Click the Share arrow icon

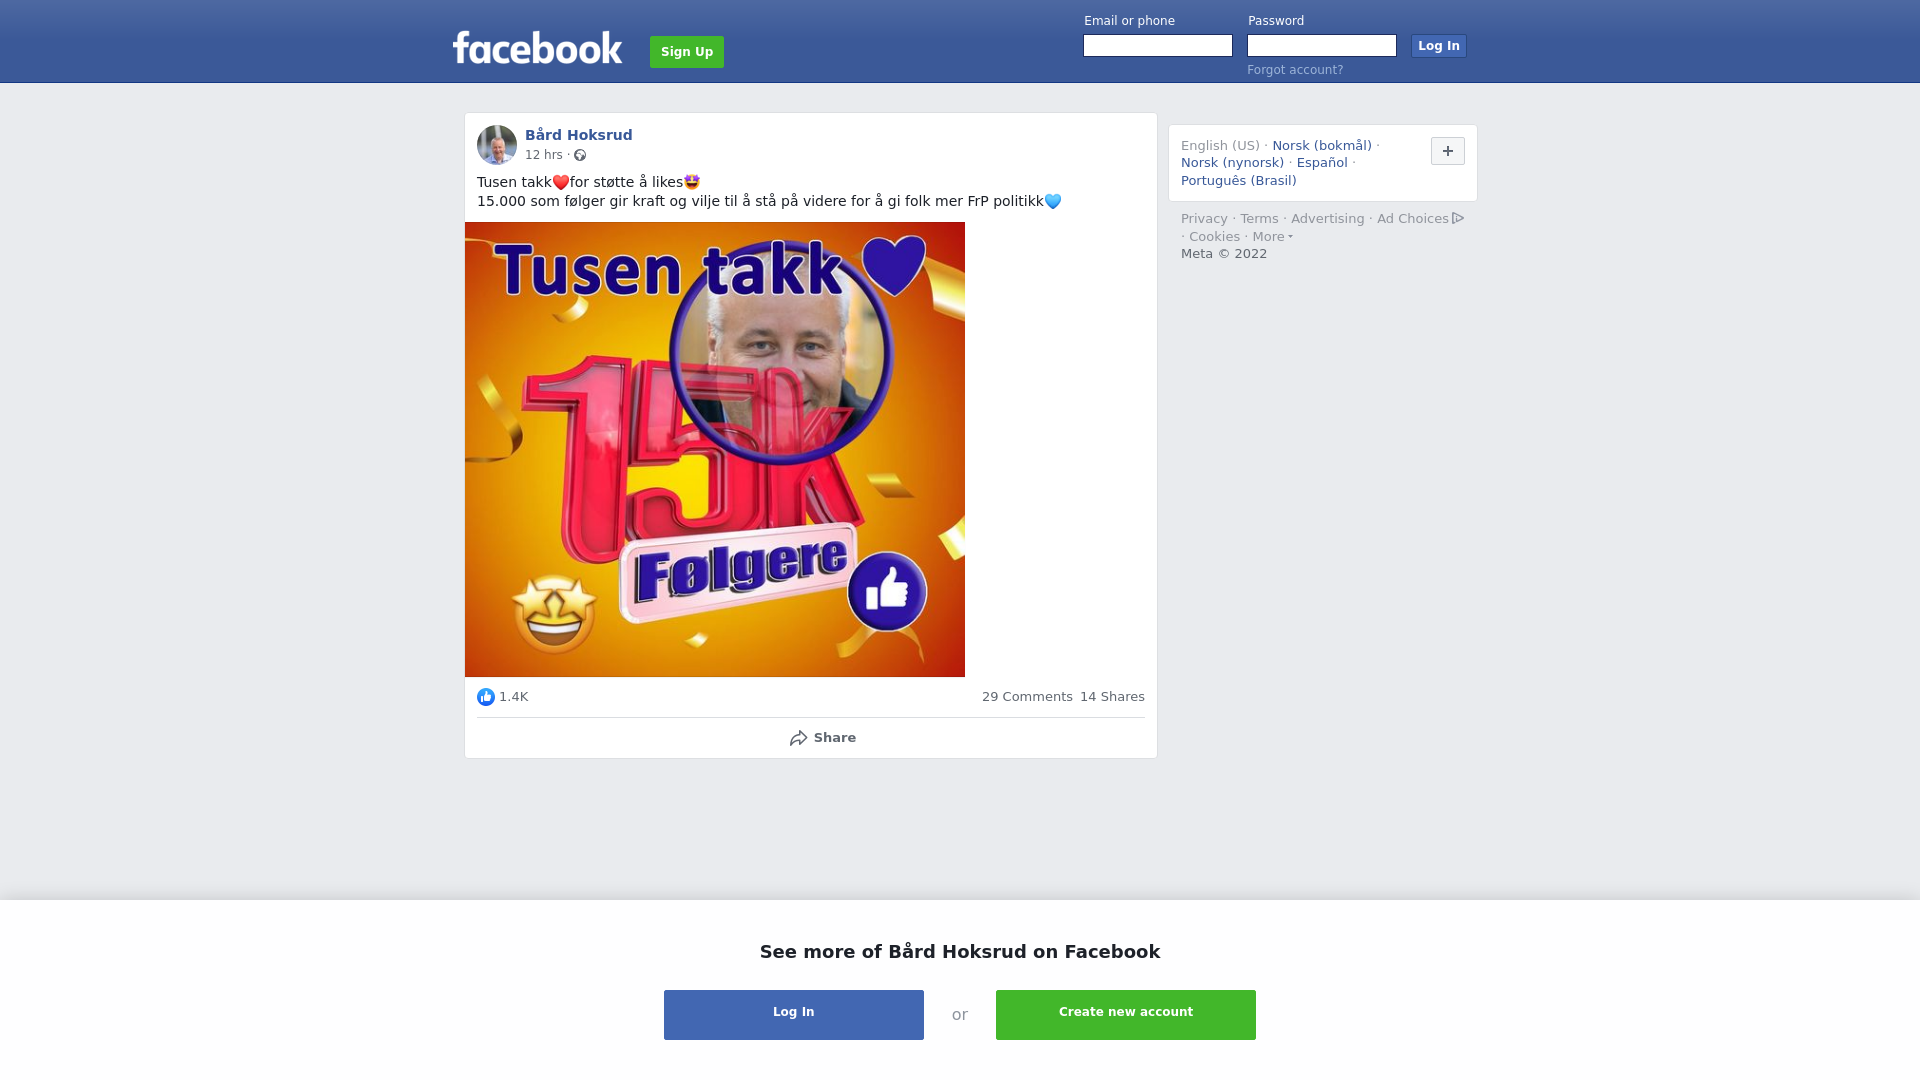coord(798,738)
